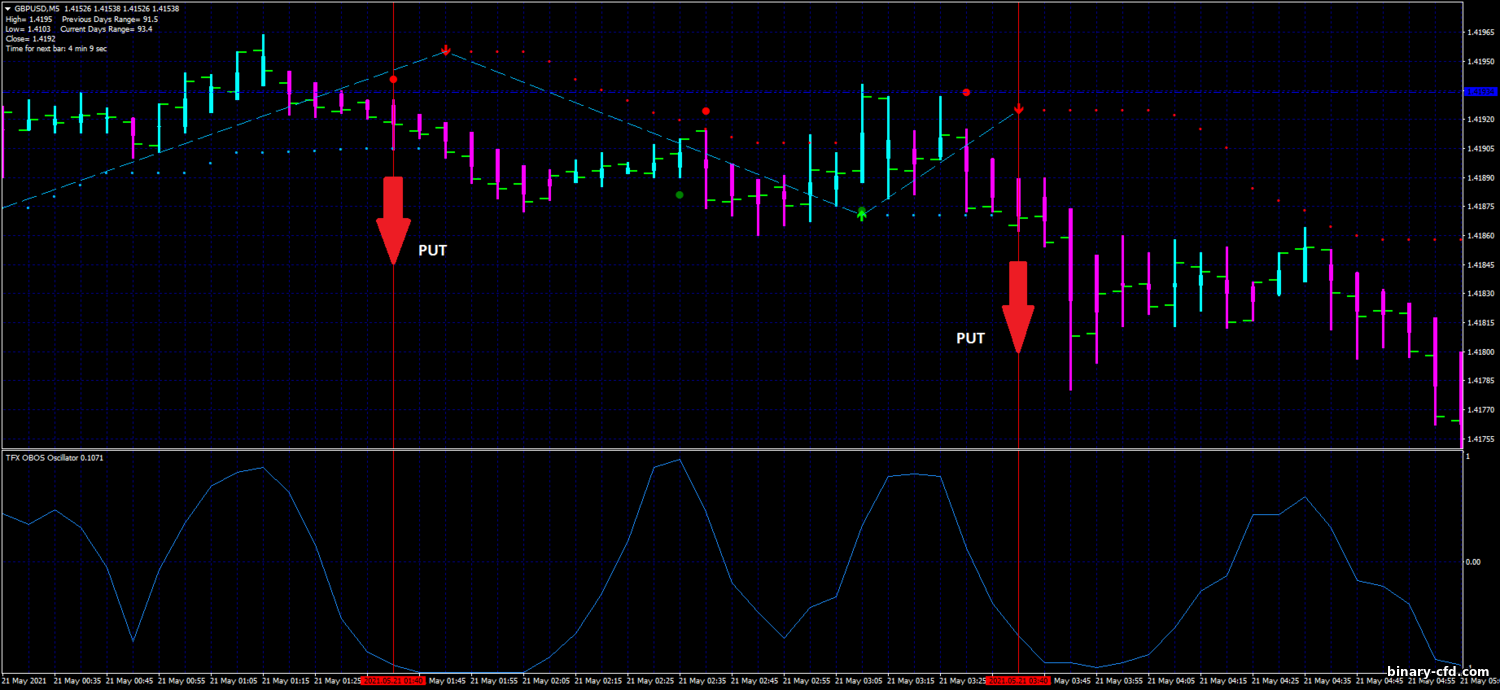Click the 1.41875 price axis label
1500x690 pixels.
(x=1480, y=207)
